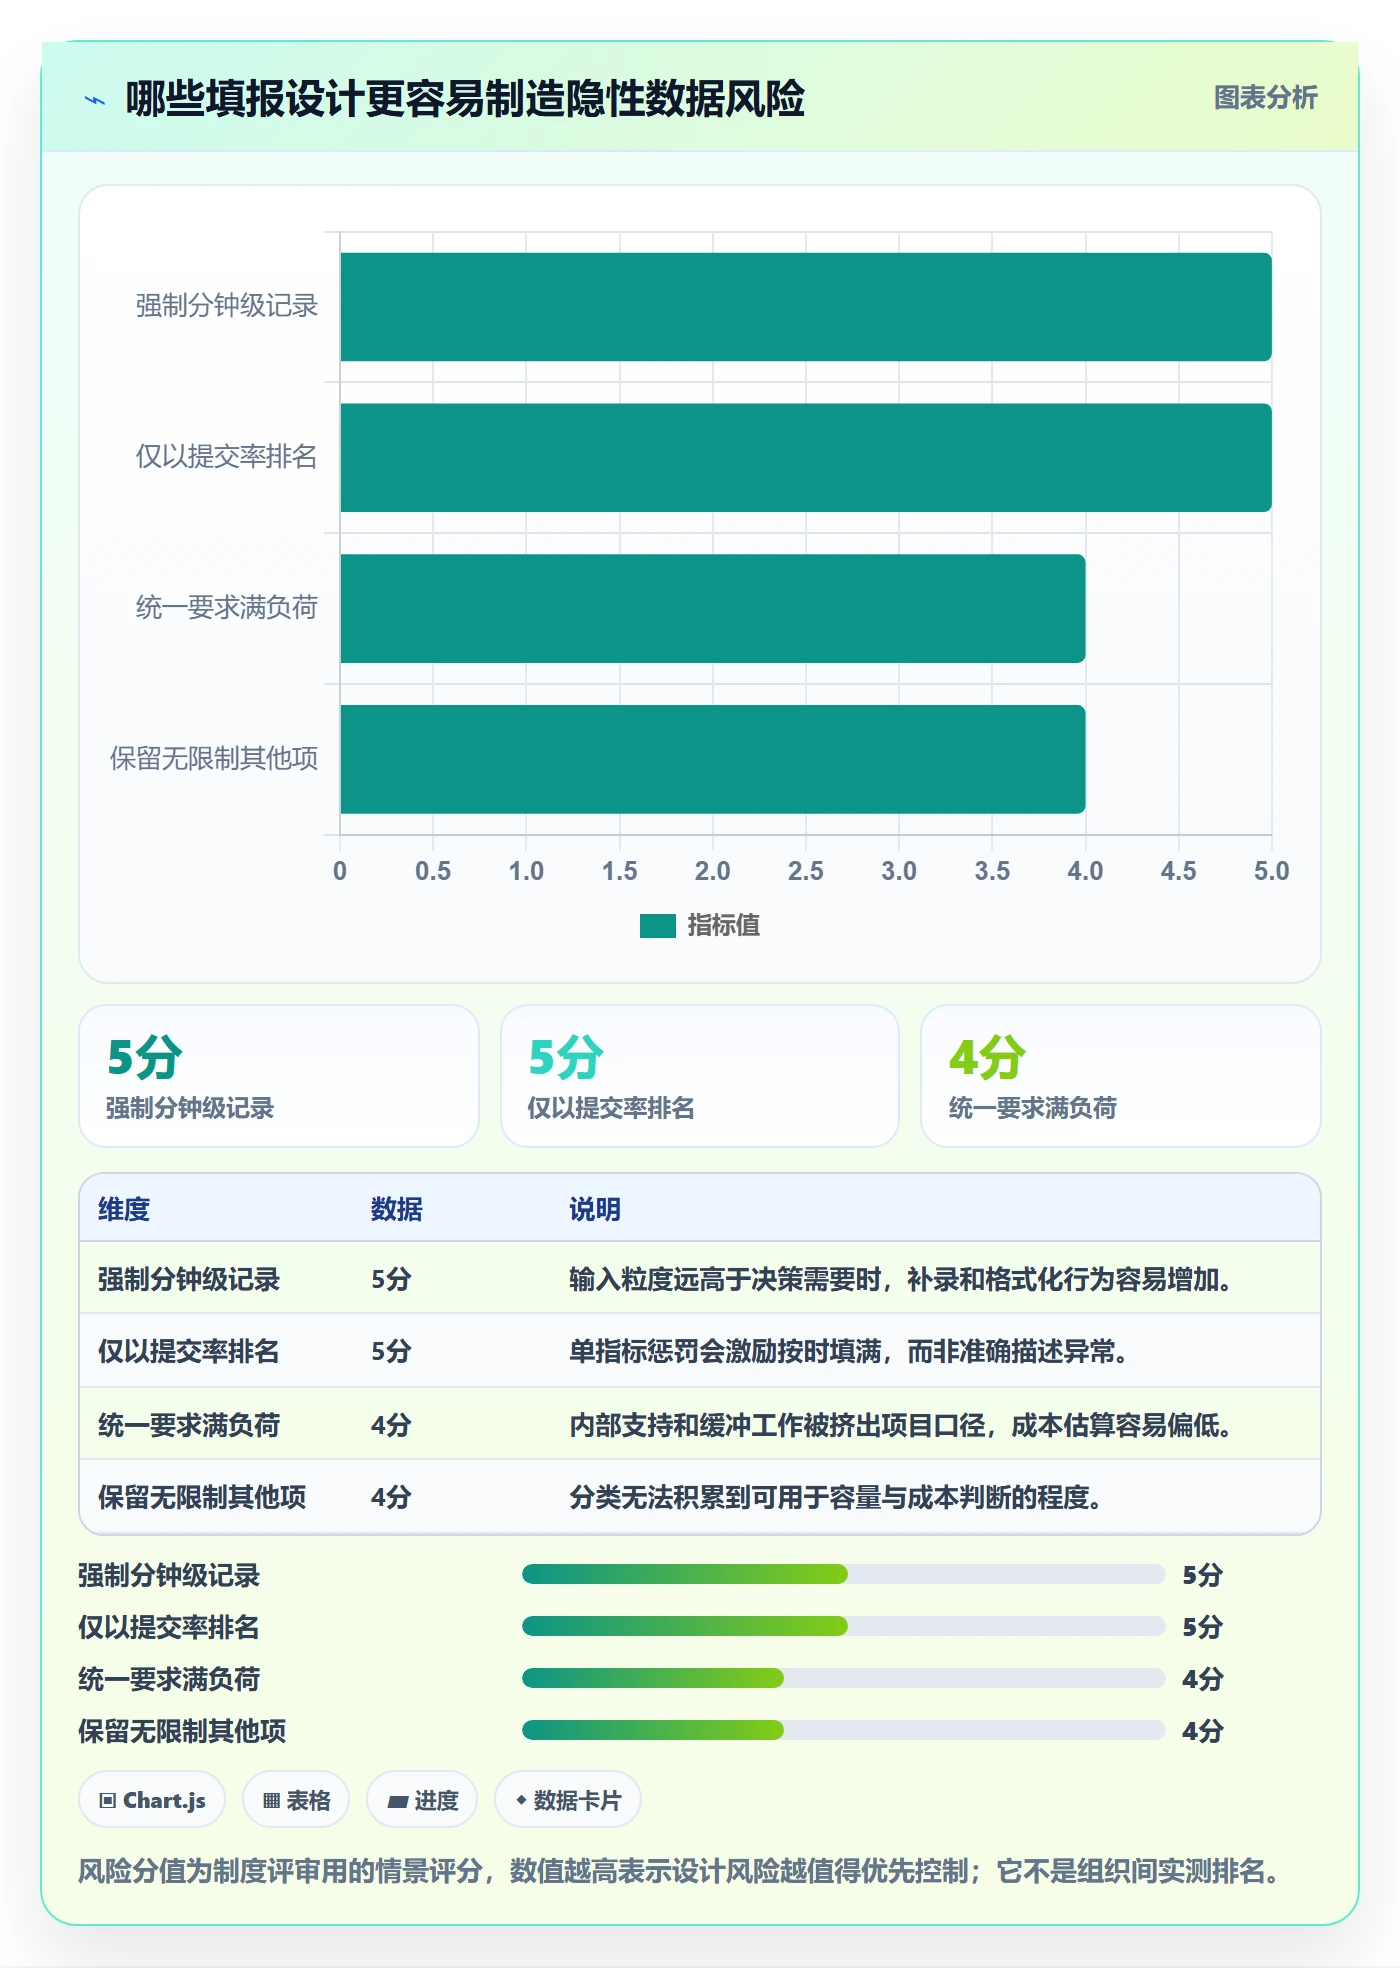Click the 数据 table column header

point(397,1209)
